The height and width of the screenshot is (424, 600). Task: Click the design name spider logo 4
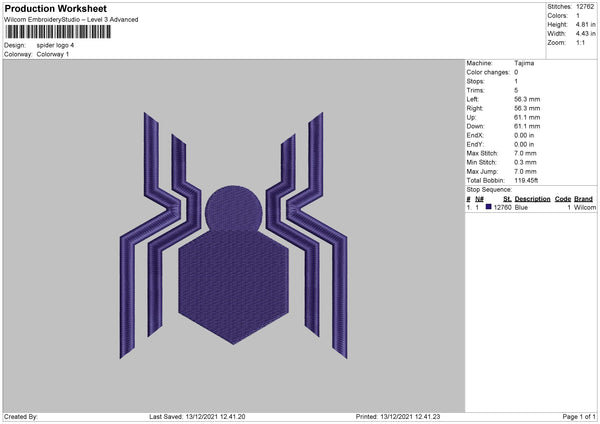[56, 45]
